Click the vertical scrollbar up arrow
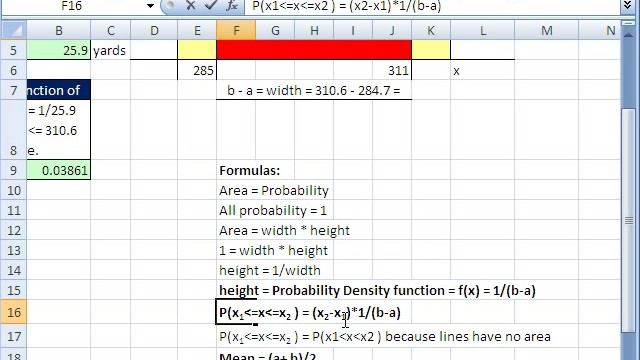This screenshot has width=640, height=360. (629, 34)
